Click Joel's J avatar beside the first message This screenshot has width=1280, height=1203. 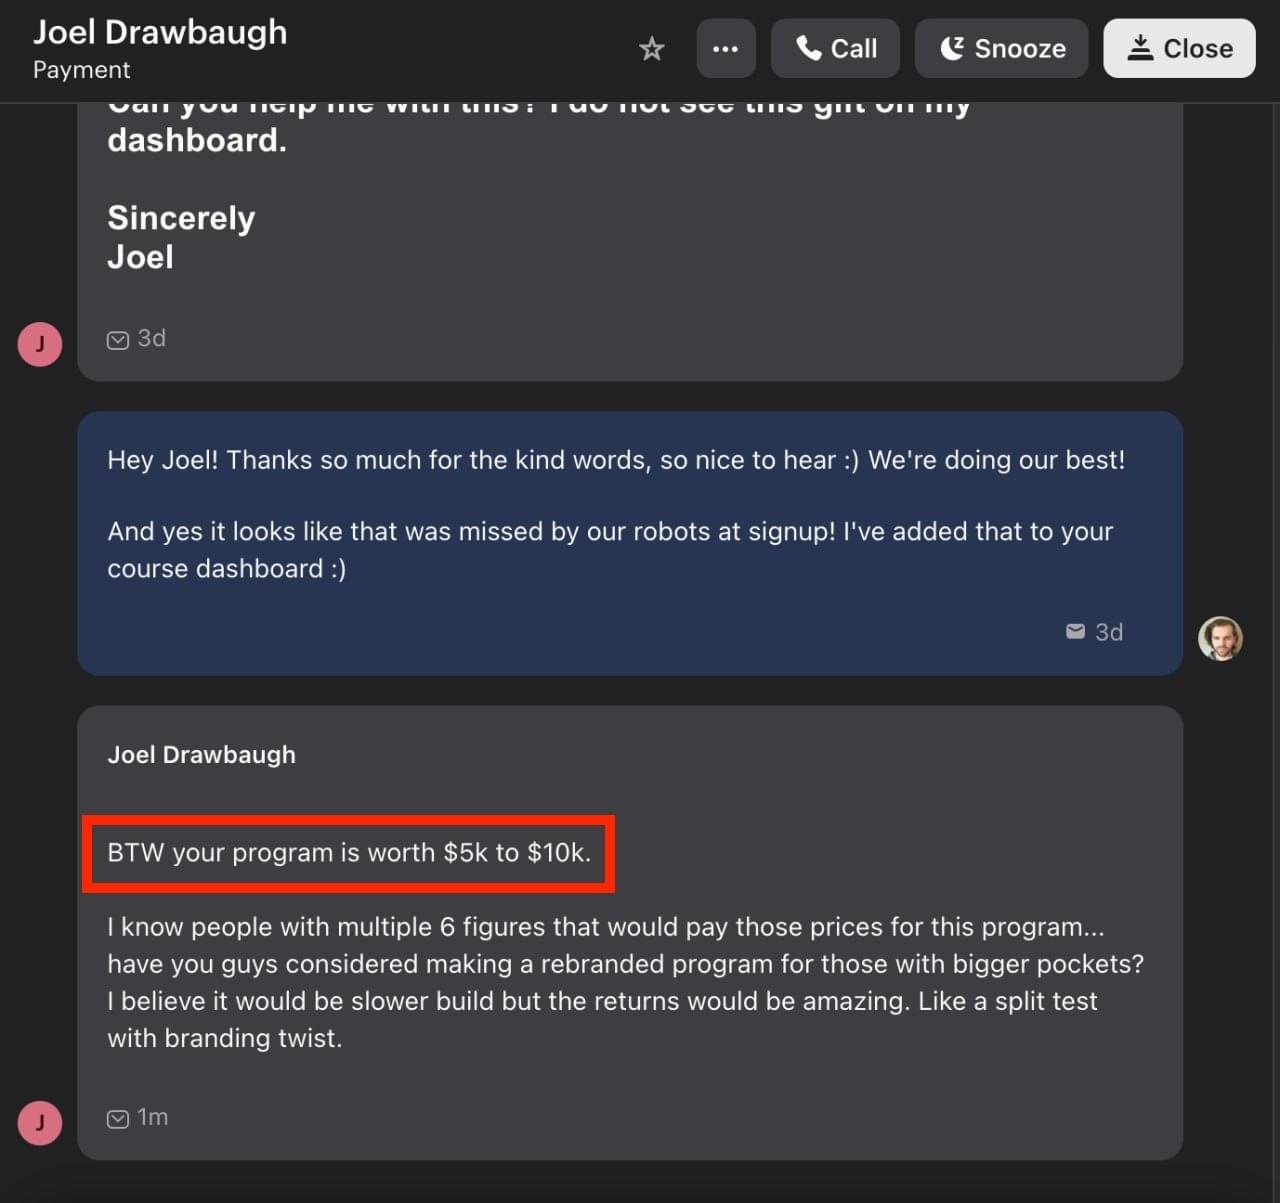point(40,344)
